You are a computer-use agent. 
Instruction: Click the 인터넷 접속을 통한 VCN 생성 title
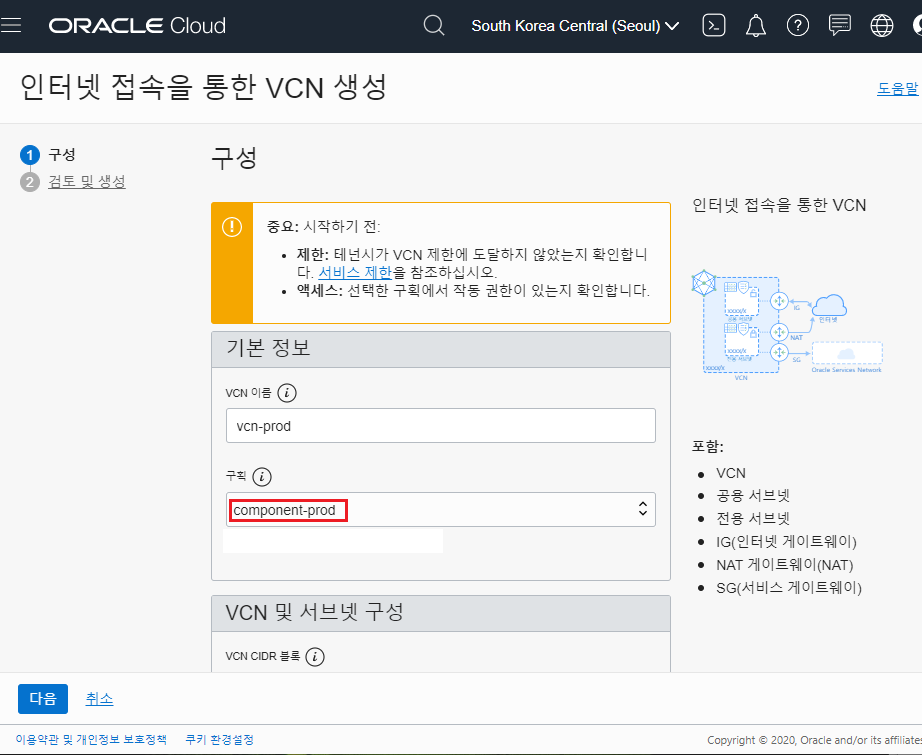[203, 88]
